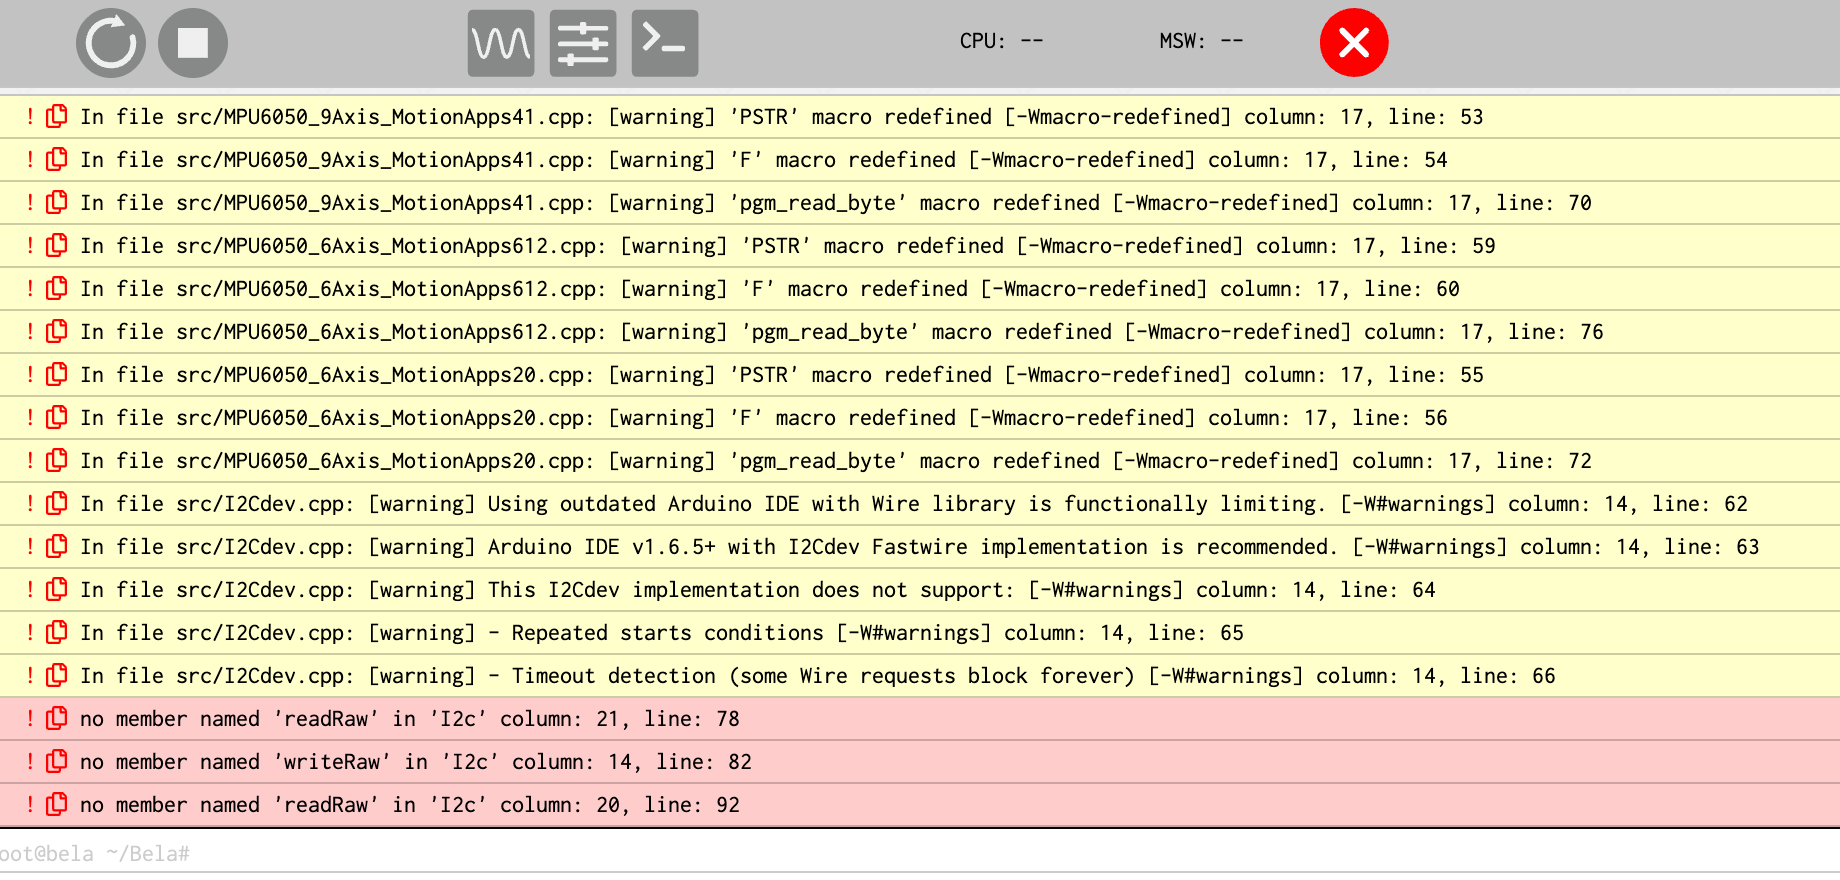Click the red error status icon
This screenshot has width=1840, height=880.
1354,43
